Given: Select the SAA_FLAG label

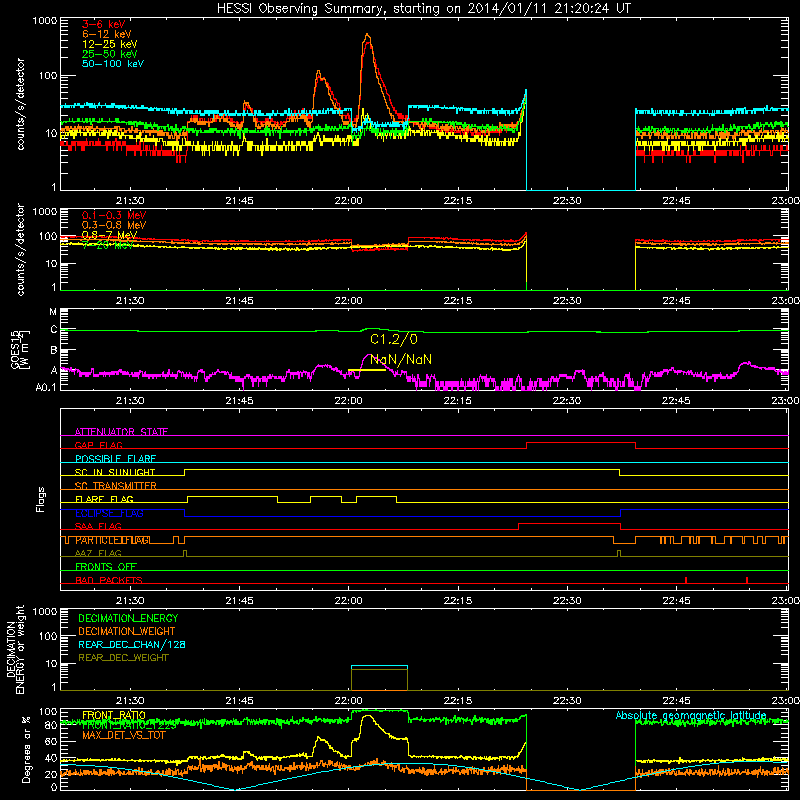Looking at the screenshot, I should click(x=98, y=526).
